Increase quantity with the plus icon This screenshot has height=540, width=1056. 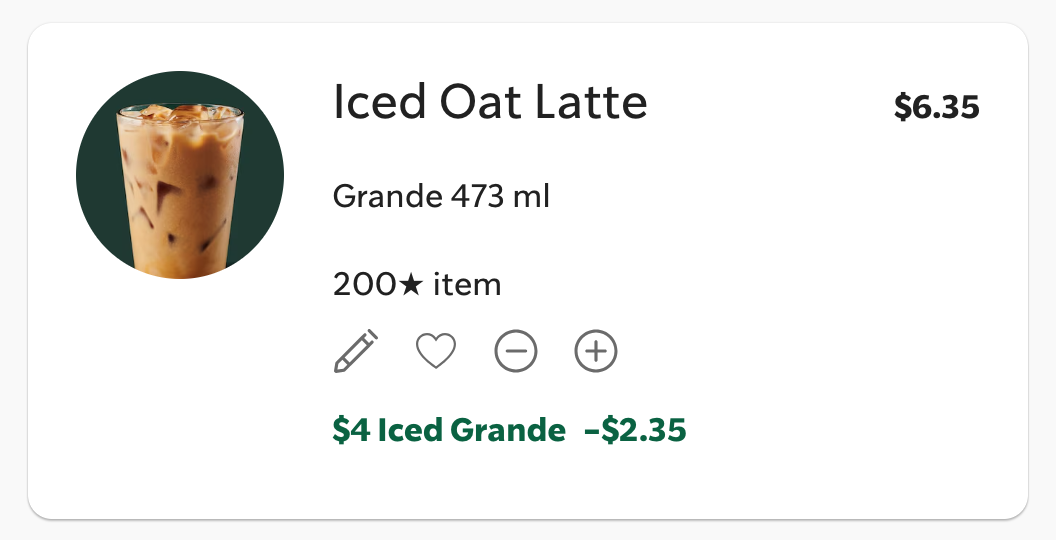[x=596, y=351]
